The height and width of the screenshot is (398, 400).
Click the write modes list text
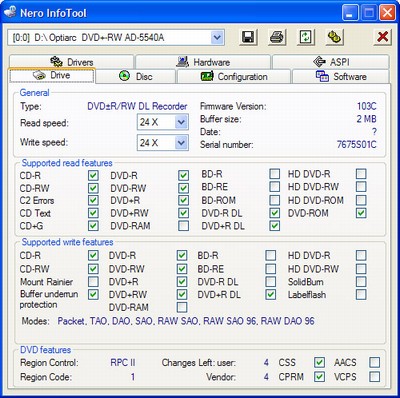(186, 321)
